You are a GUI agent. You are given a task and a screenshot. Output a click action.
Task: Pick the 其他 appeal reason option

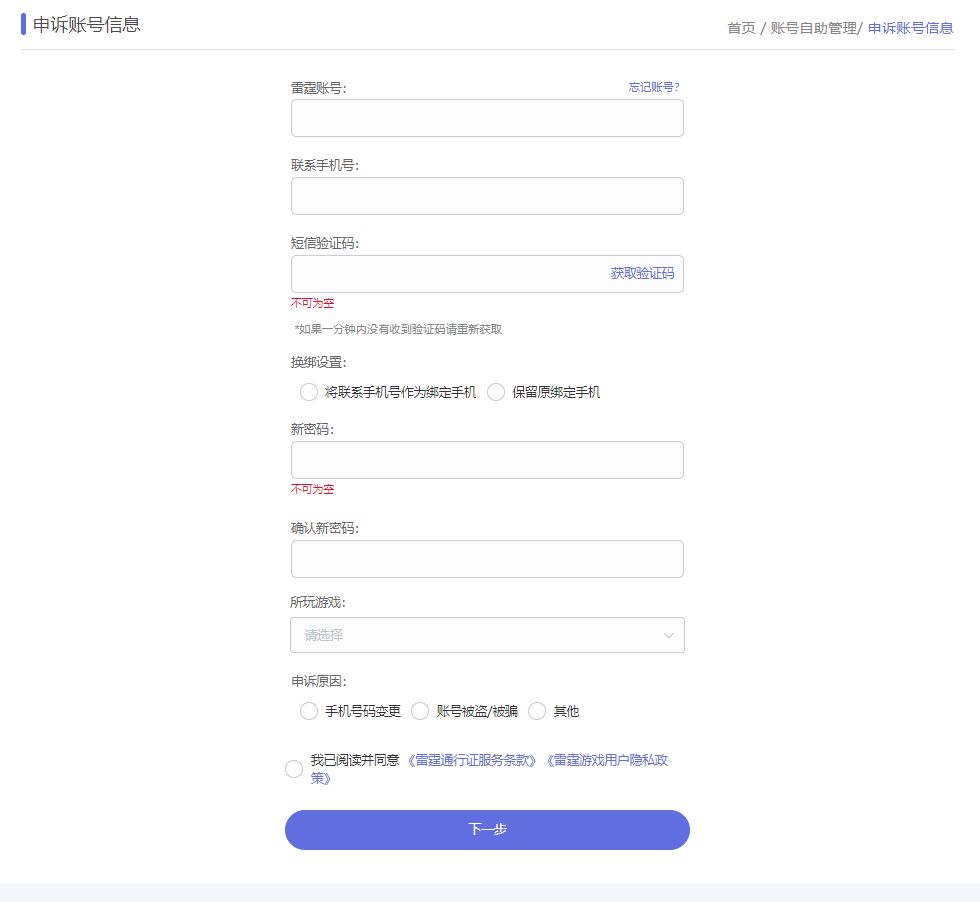(537, 711)
